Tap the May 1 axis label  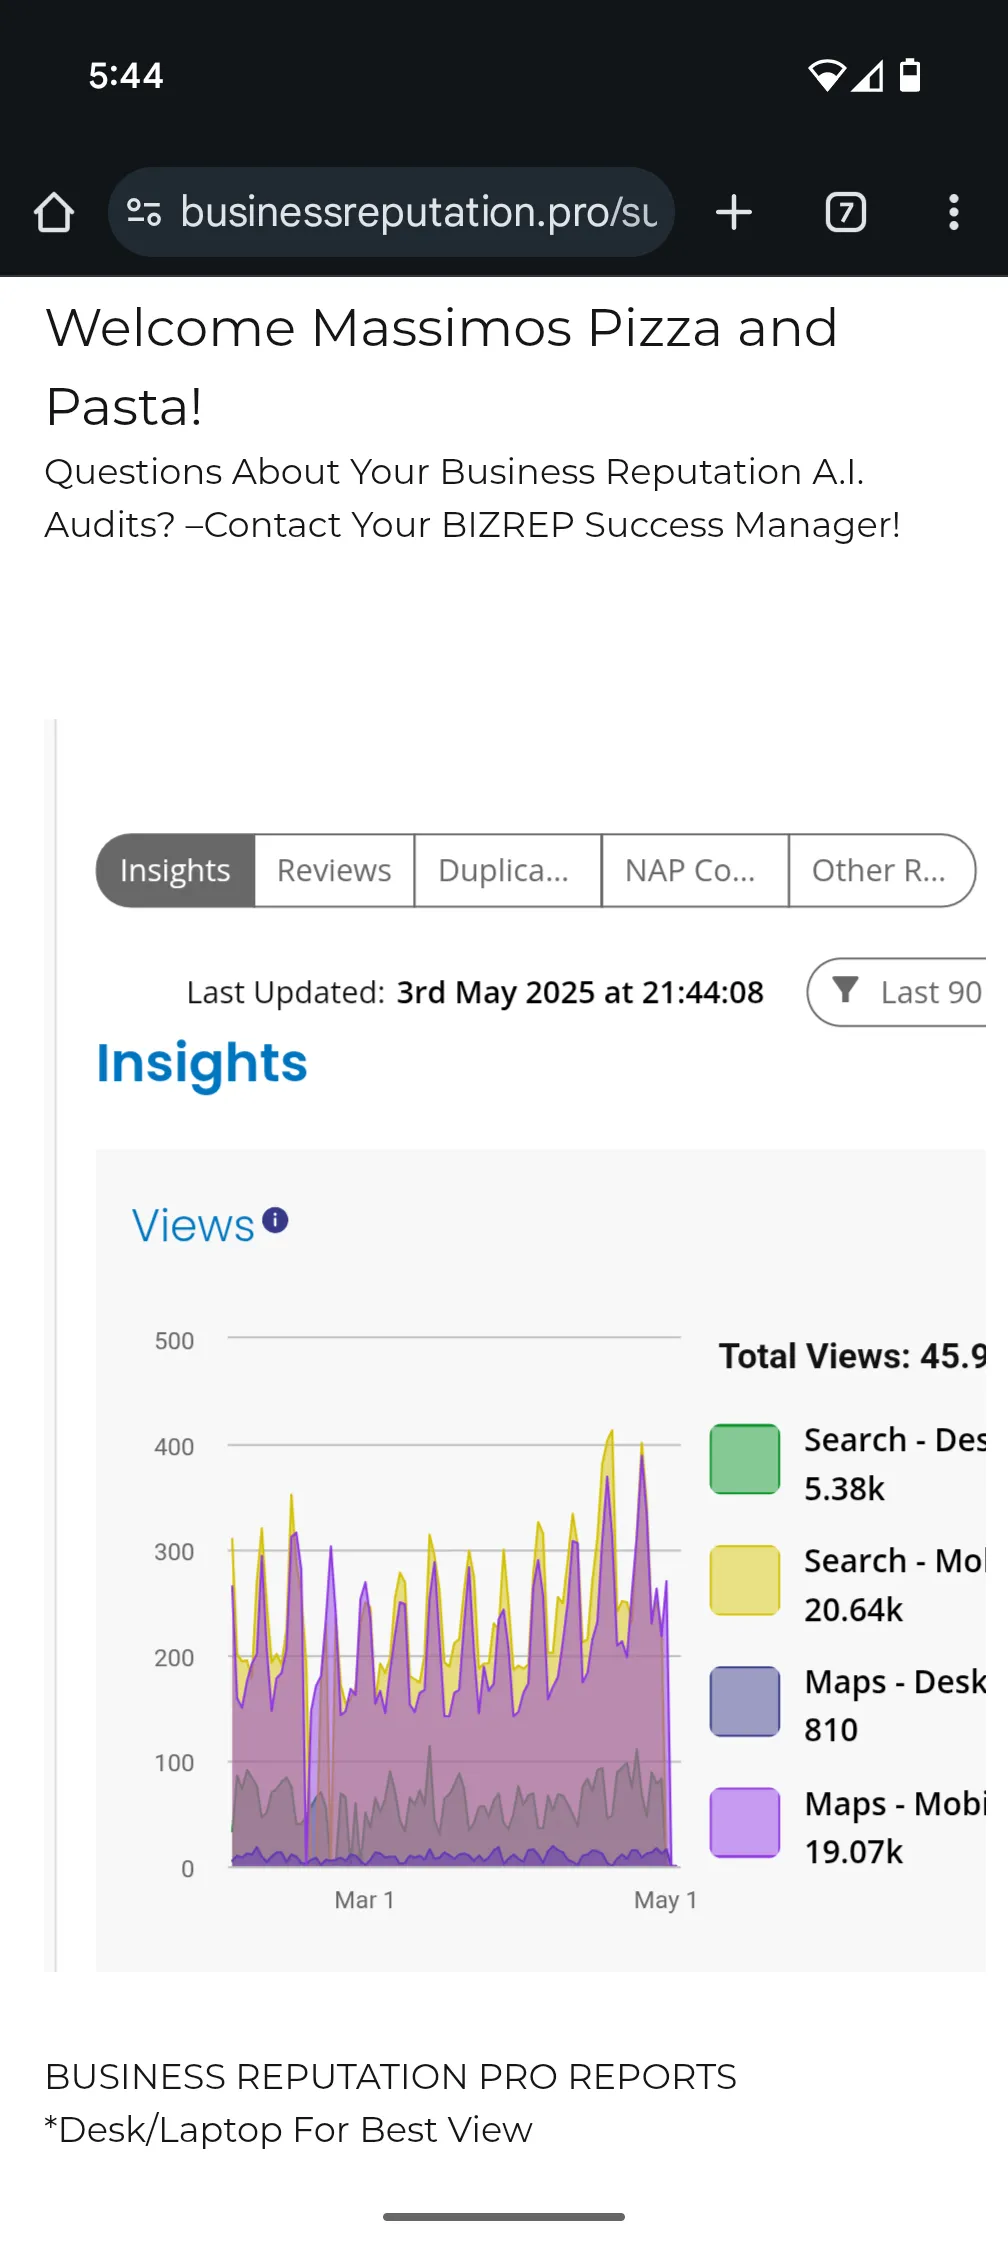point(665,1900)
